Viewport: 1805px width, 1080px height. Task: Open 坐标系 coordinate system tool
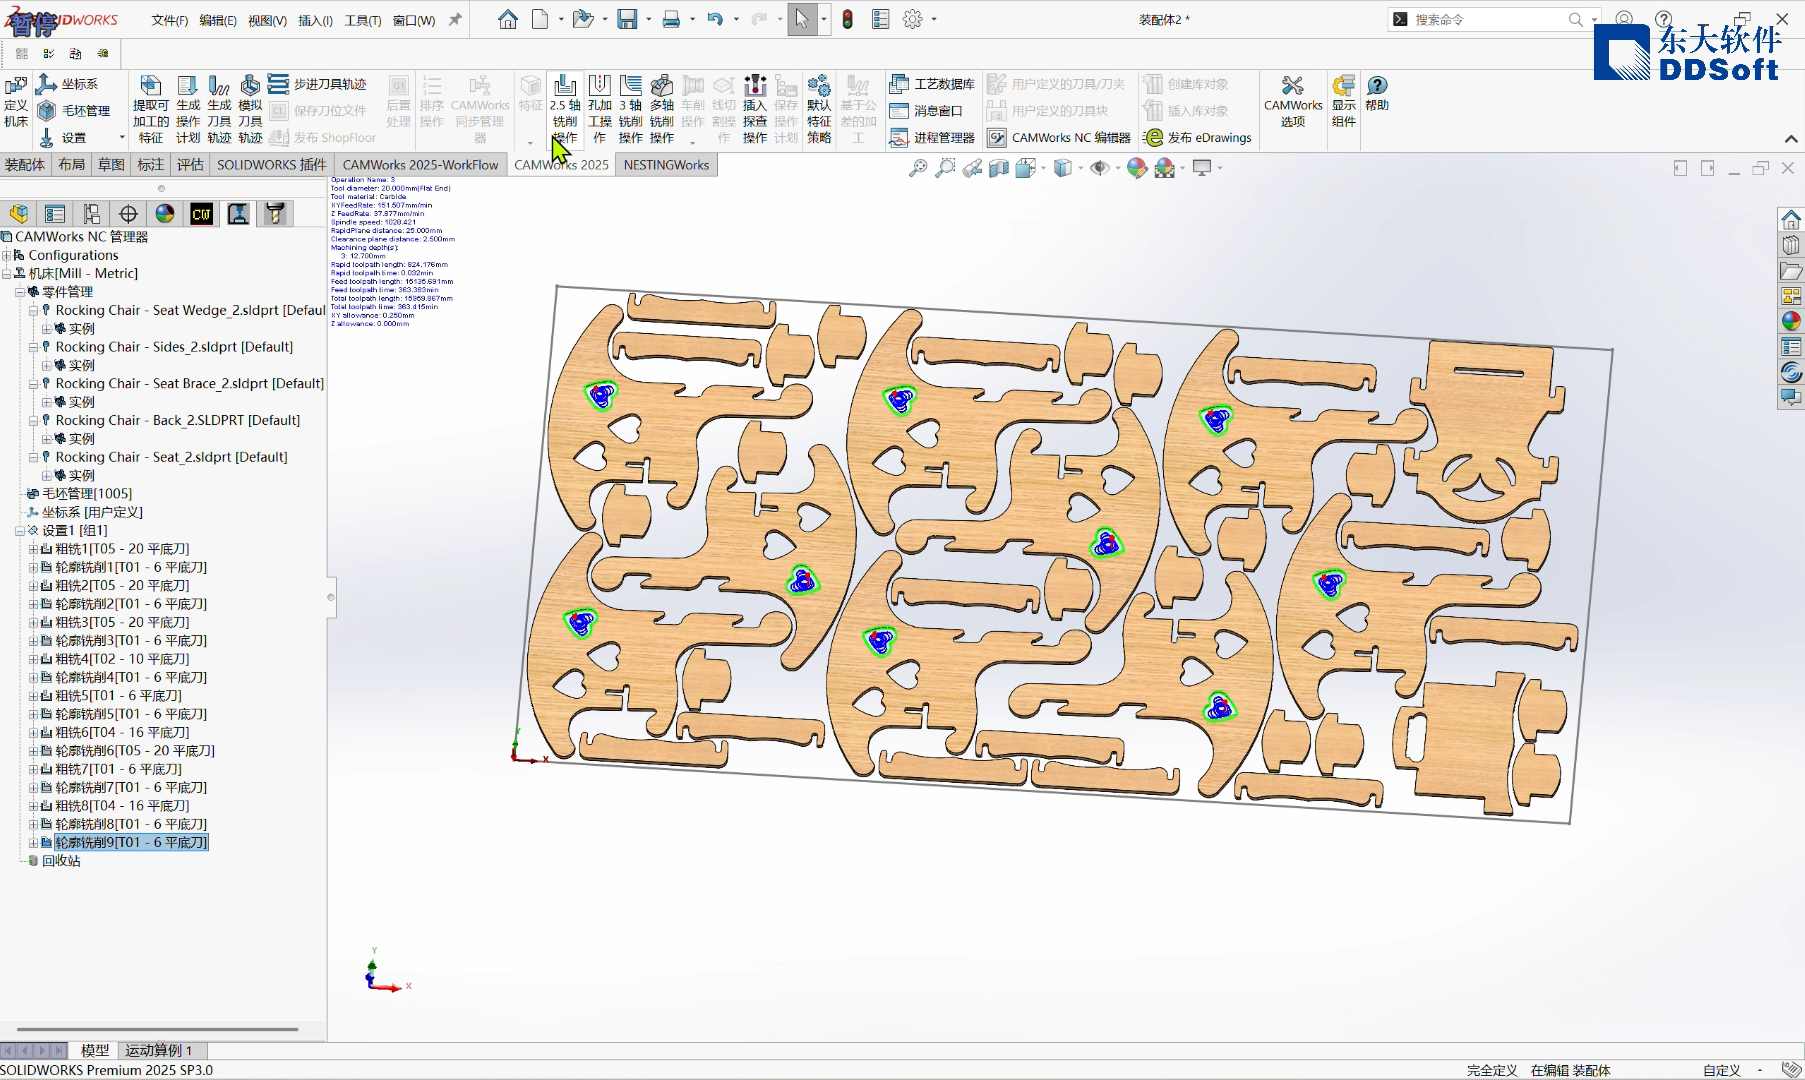pyautogui.click(x=68, y=84)
